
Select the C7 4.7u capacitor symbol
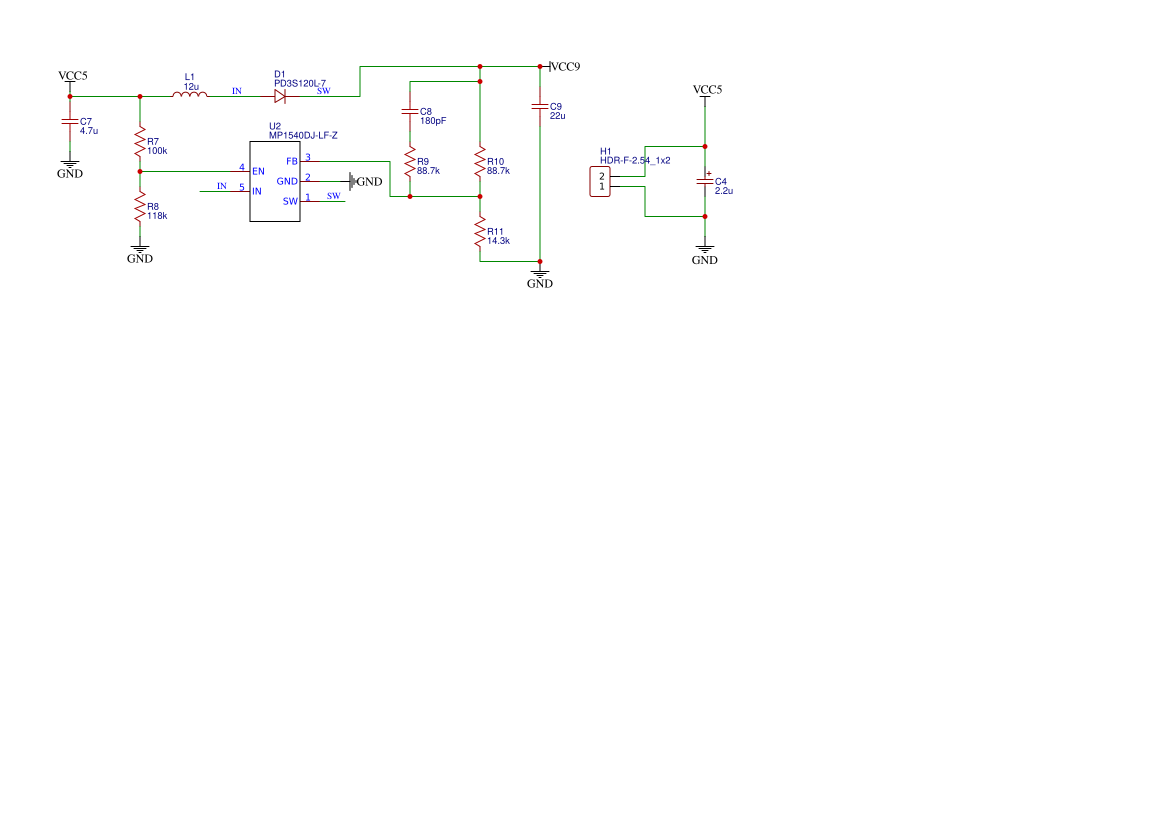point(70,121)
